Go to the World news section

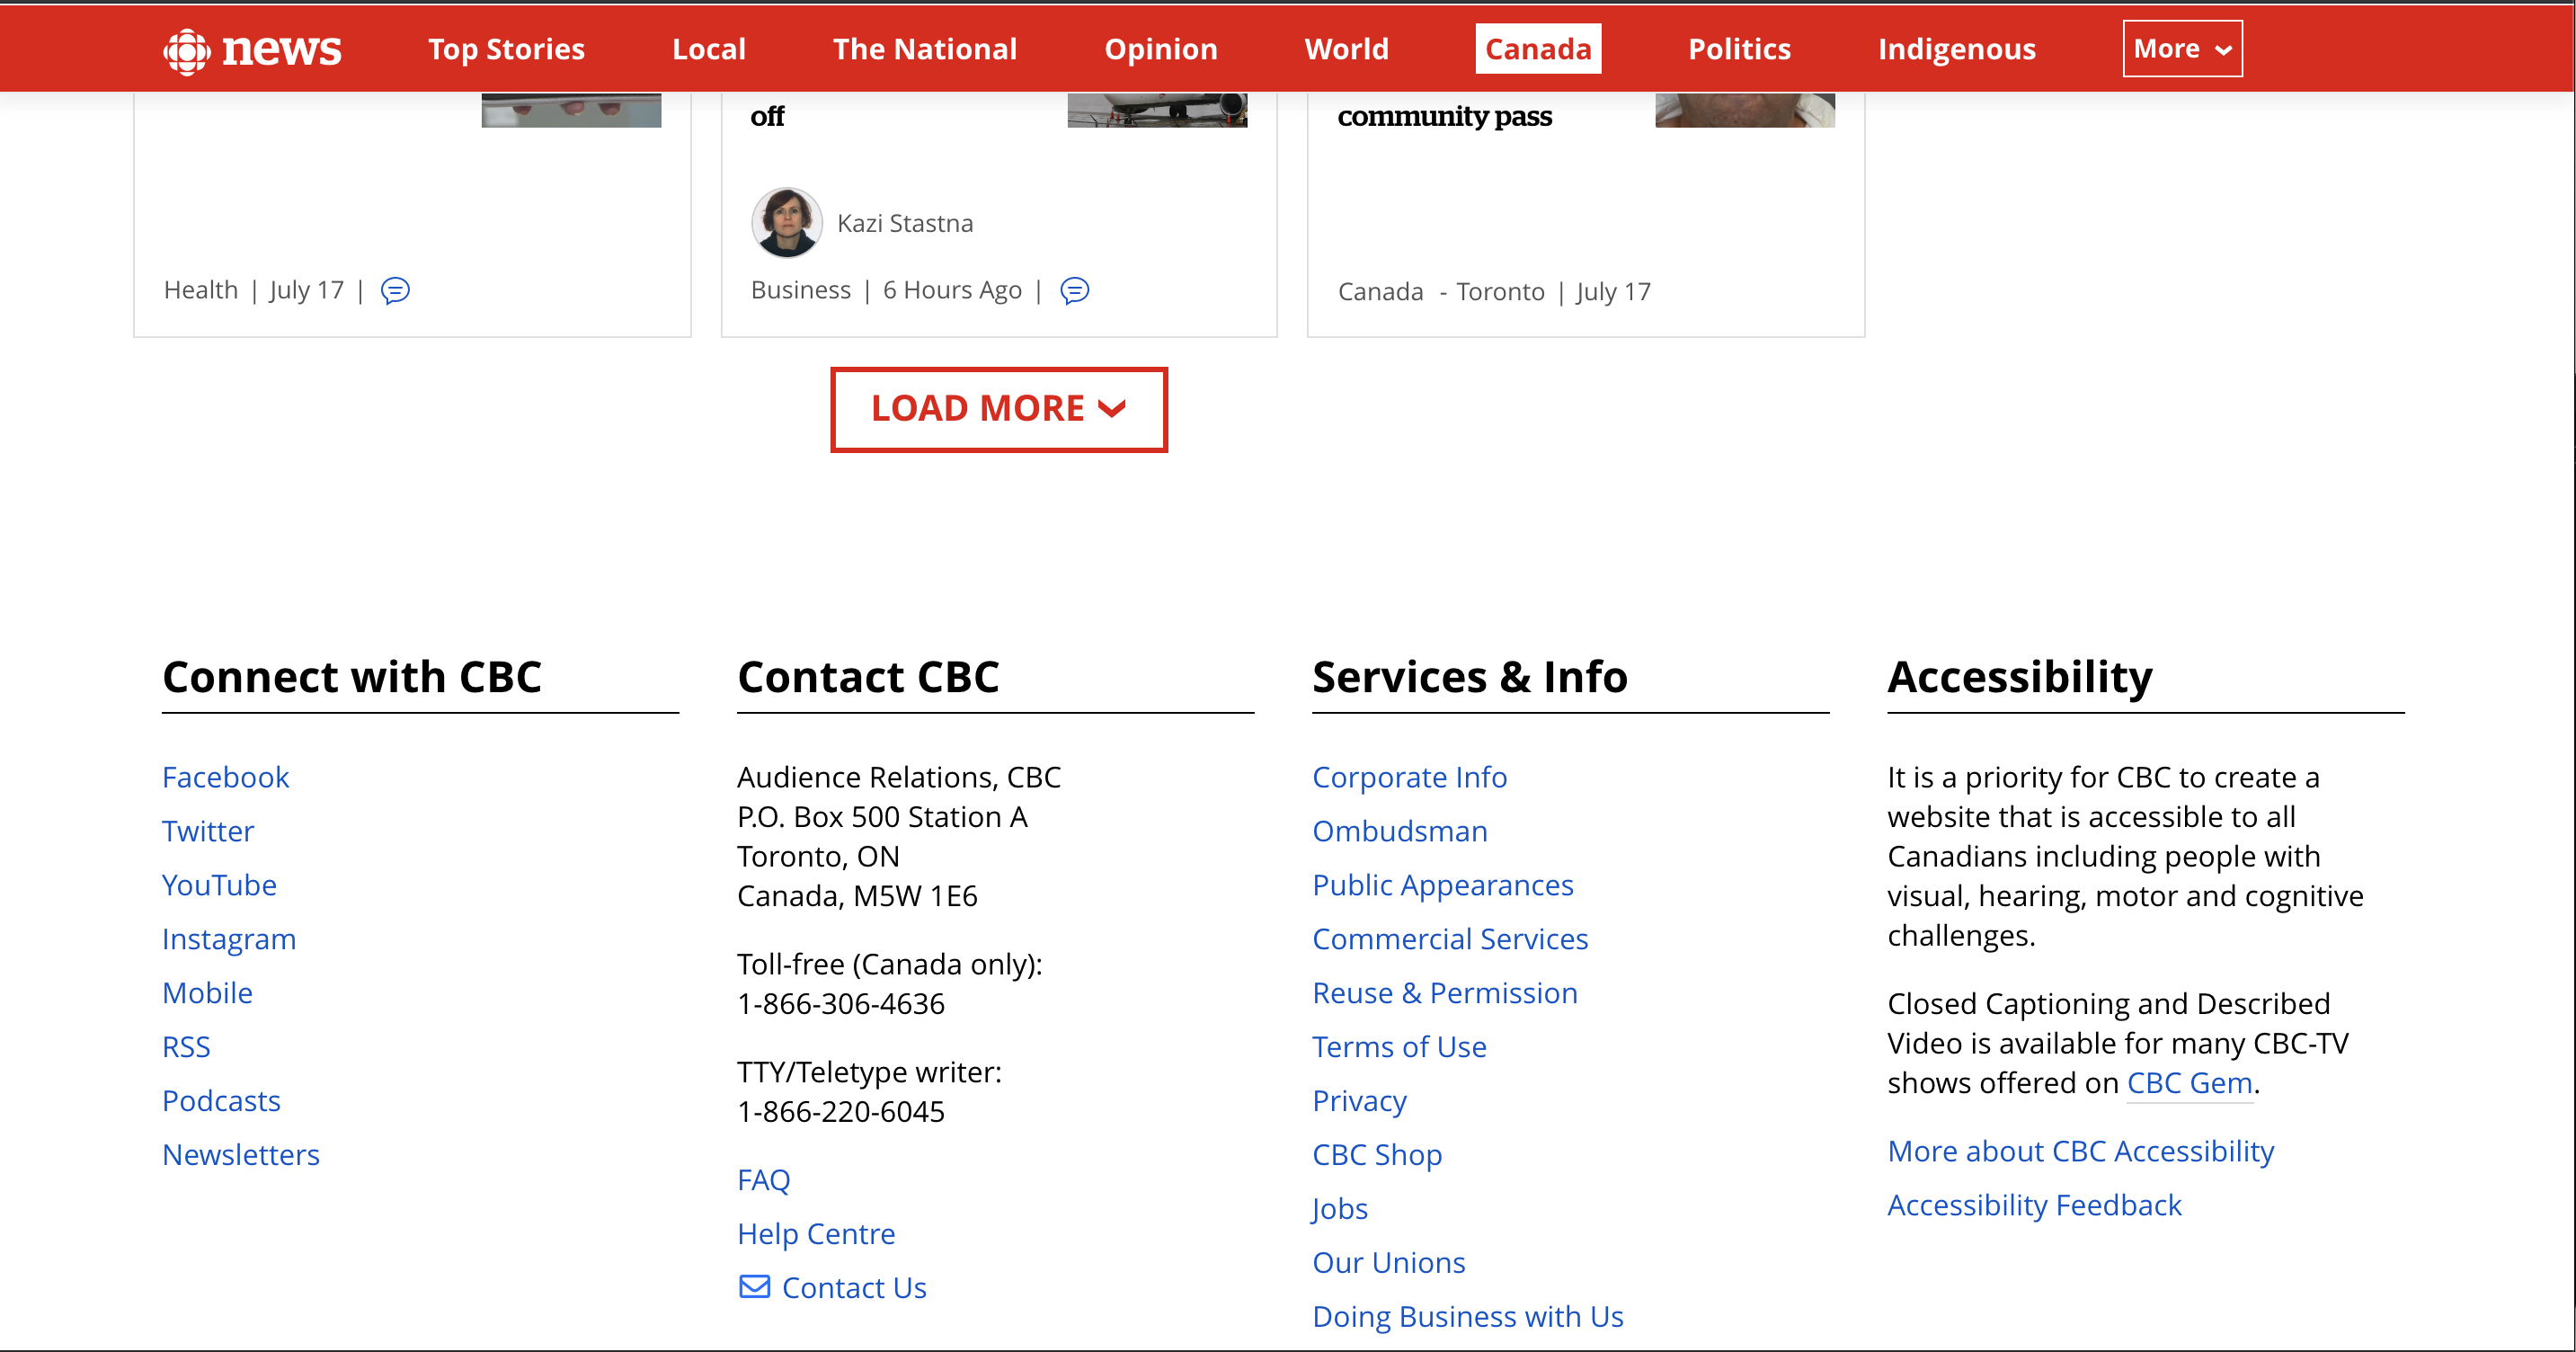pos(1346,49)
